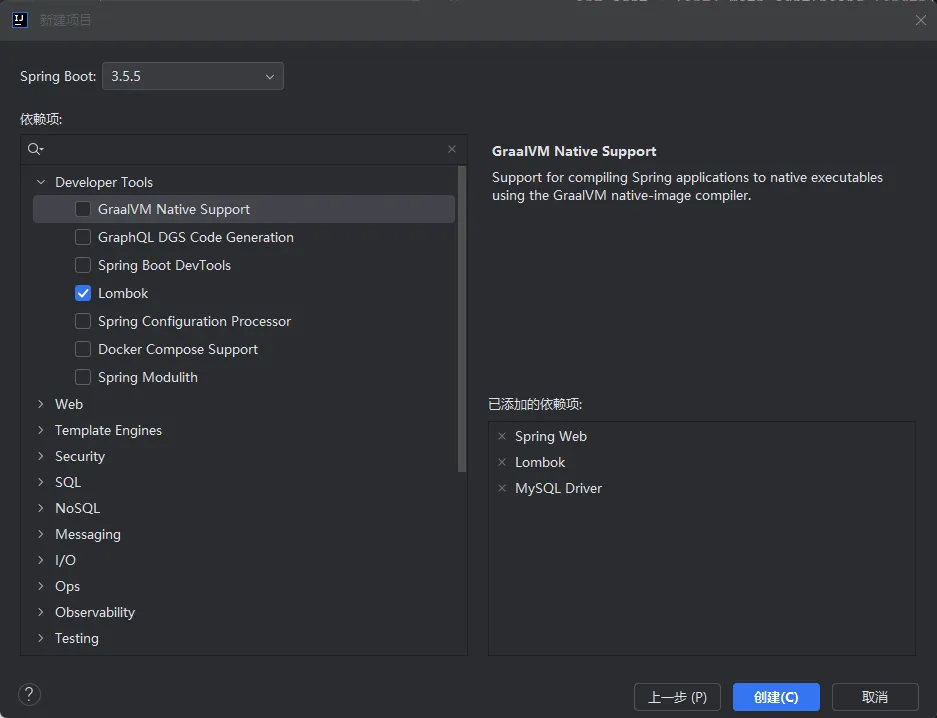Expand the Template Engines category
Viewport: 937px width, 718px height.
[41, 430]
